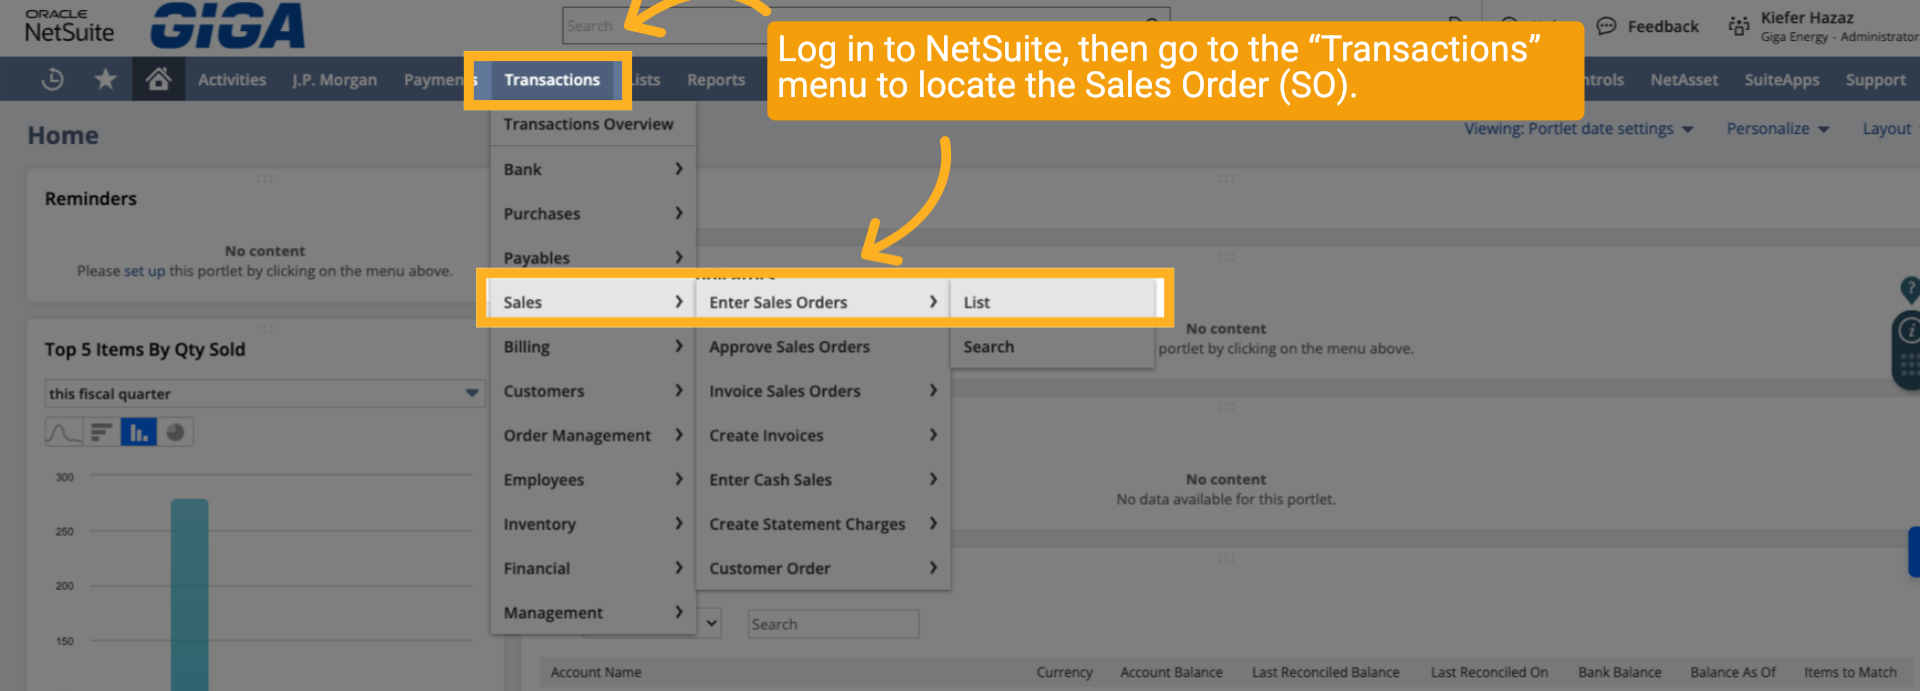
Task: Choose Approve Sales Orders
Action: click(x=823, y=346)
